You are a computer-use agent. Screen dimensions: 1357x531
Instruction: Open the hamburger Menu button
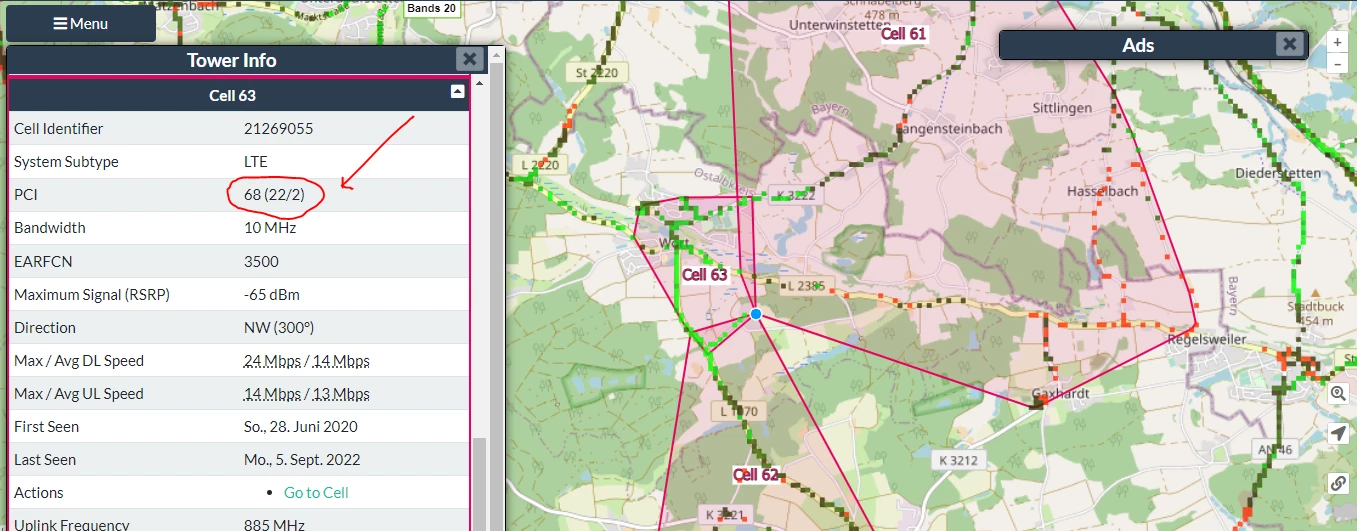81,23
